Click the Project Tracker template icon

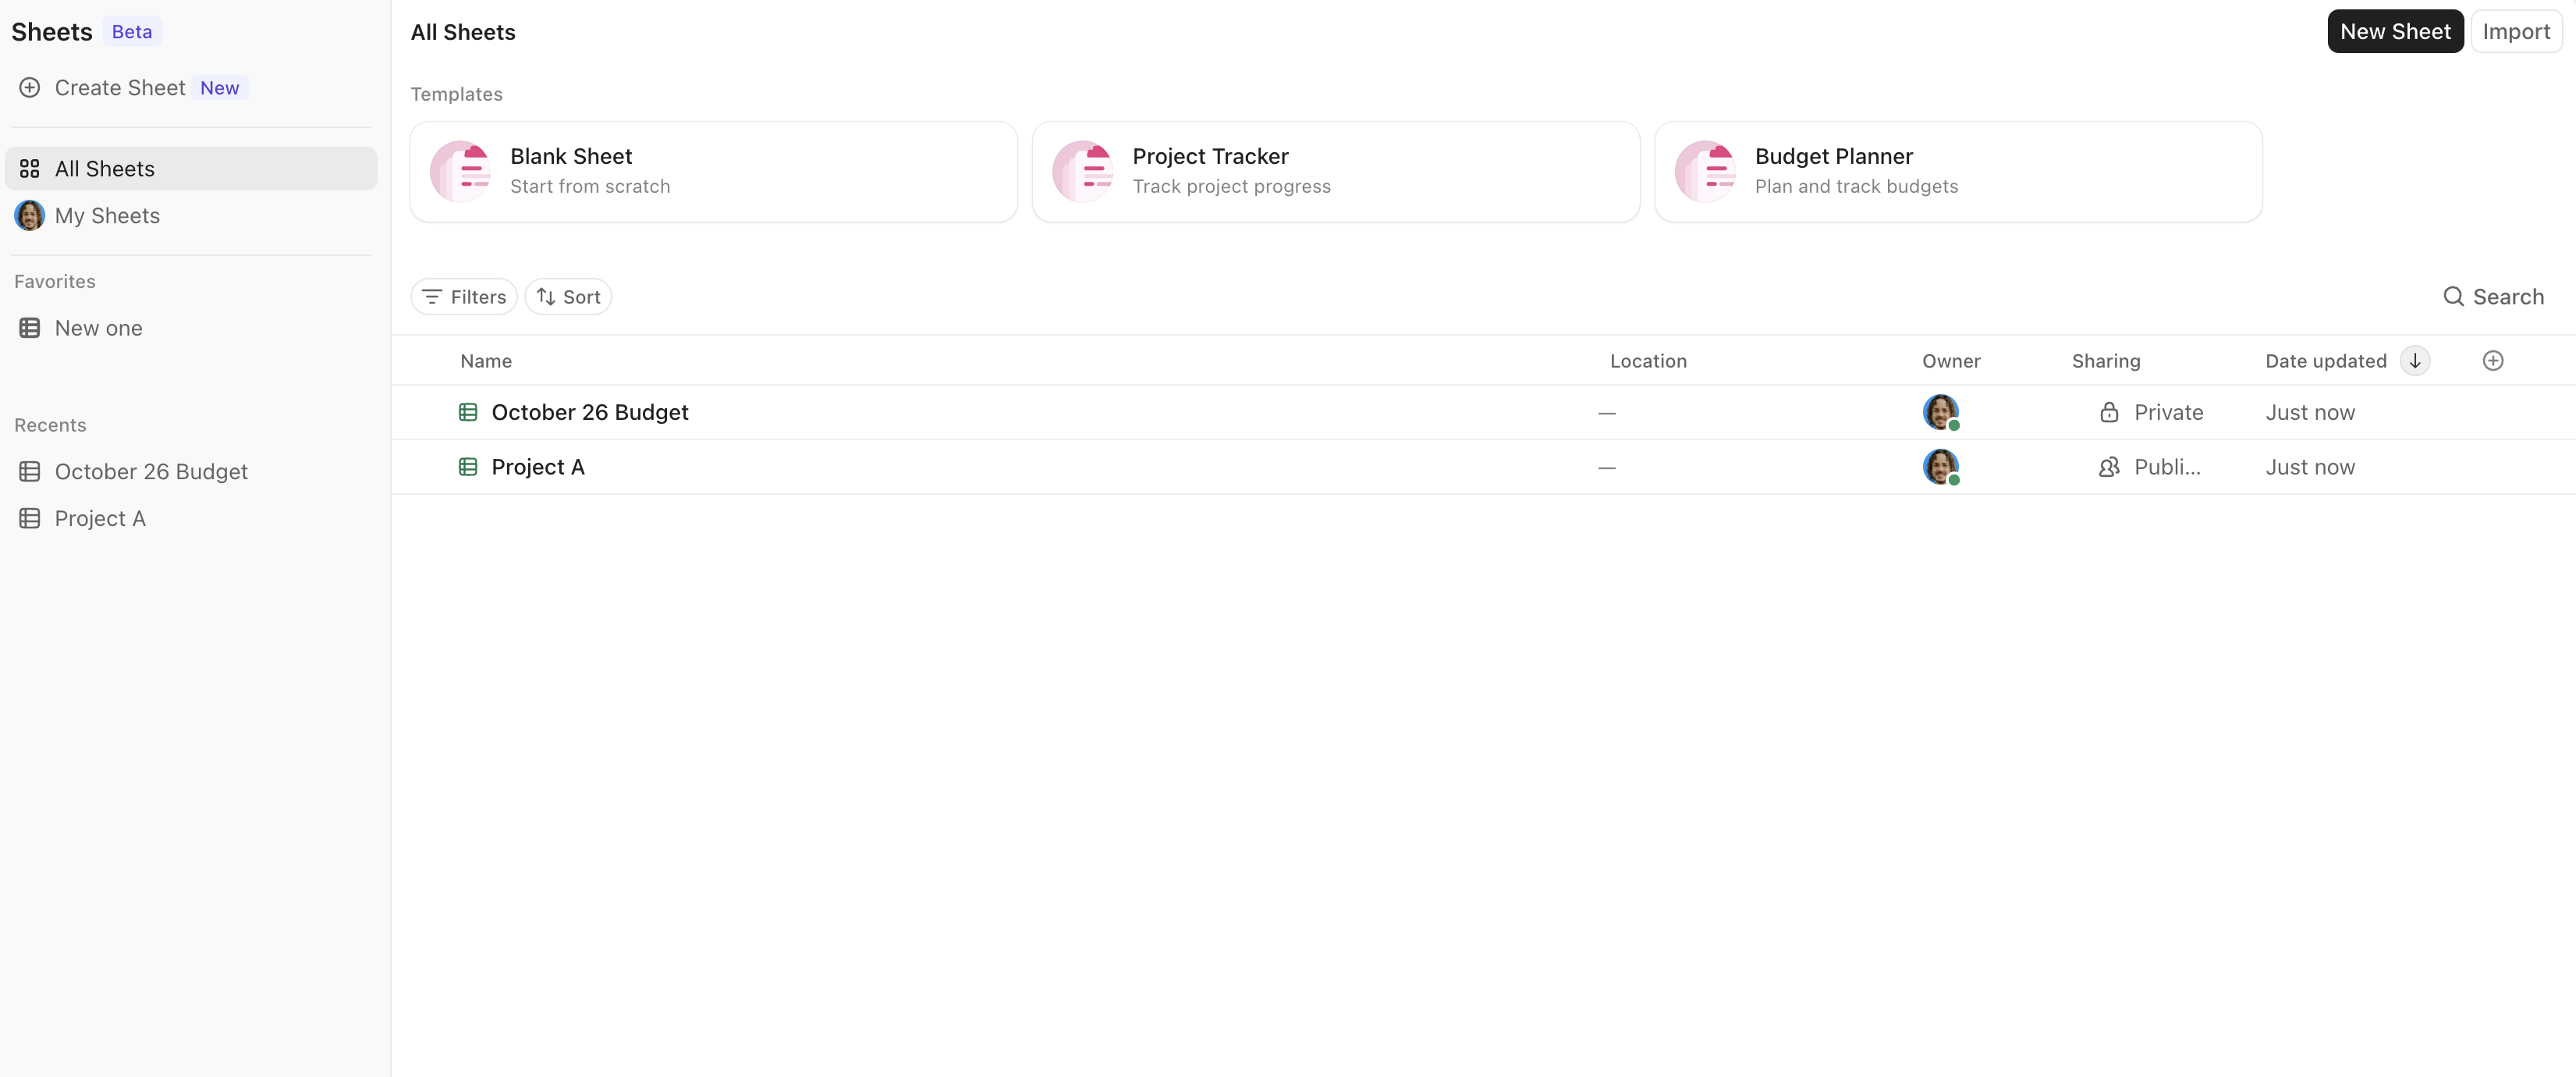point(1083,172)
